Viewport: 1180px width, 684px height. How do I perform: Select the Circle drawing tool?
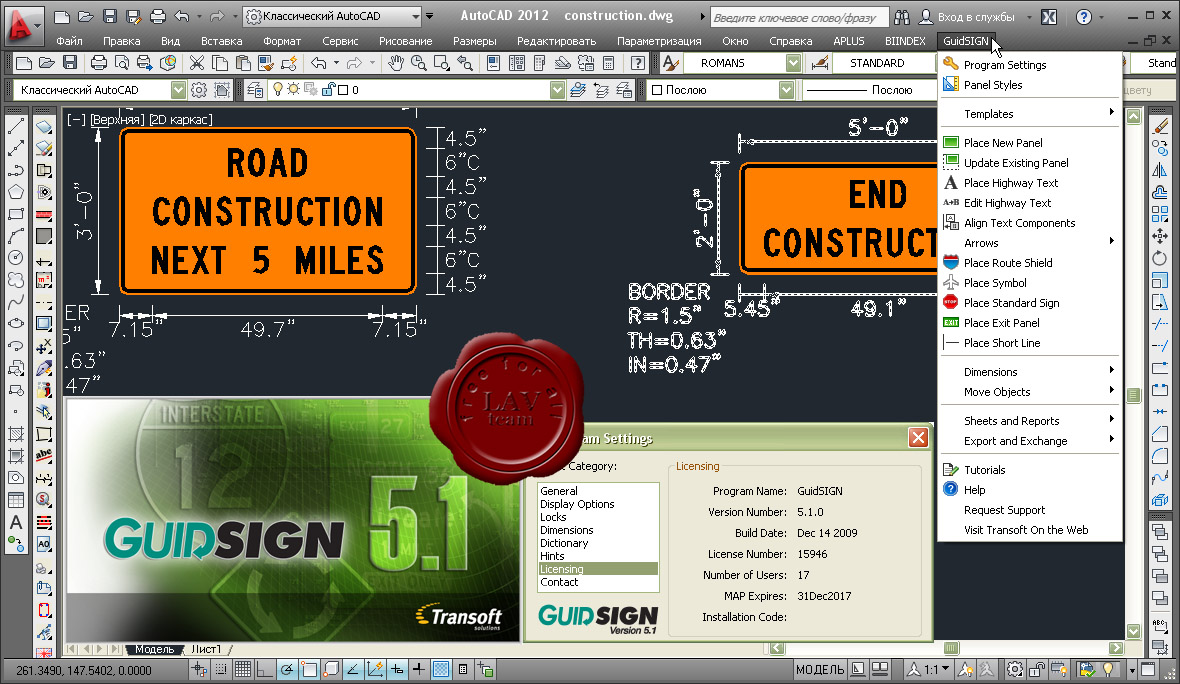(x=16, y=257)
